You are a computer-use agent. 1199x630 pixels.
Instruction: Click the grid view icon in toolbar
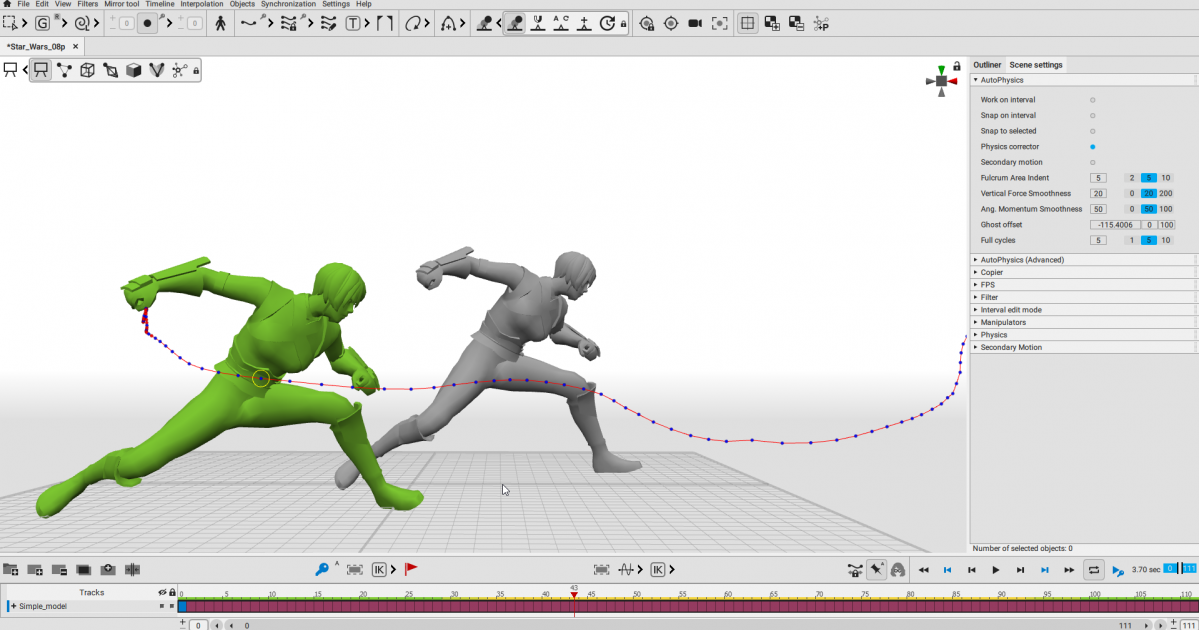click(x=747, y=23)
